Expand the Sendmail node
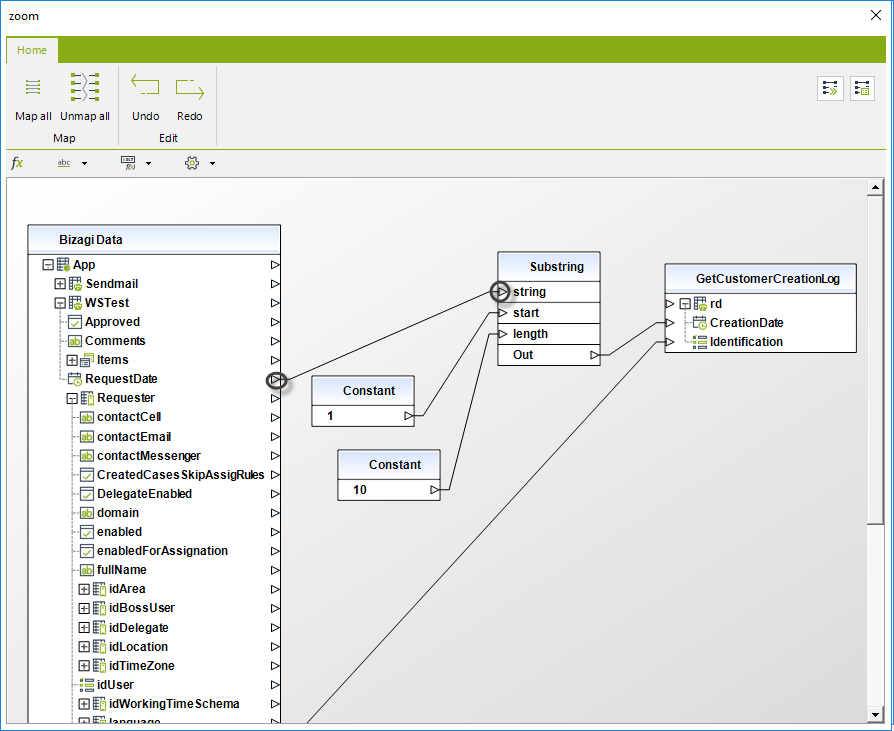The width and height of the screenshot is (894, 731). [60, 284]
